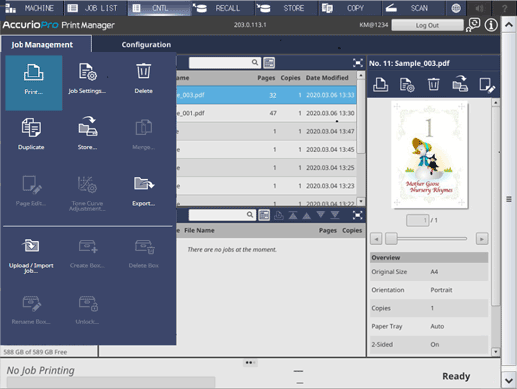Select job row dated 2020.03.04 13:25
This screenshot has width=517, height=389.
tap(266, 168)
